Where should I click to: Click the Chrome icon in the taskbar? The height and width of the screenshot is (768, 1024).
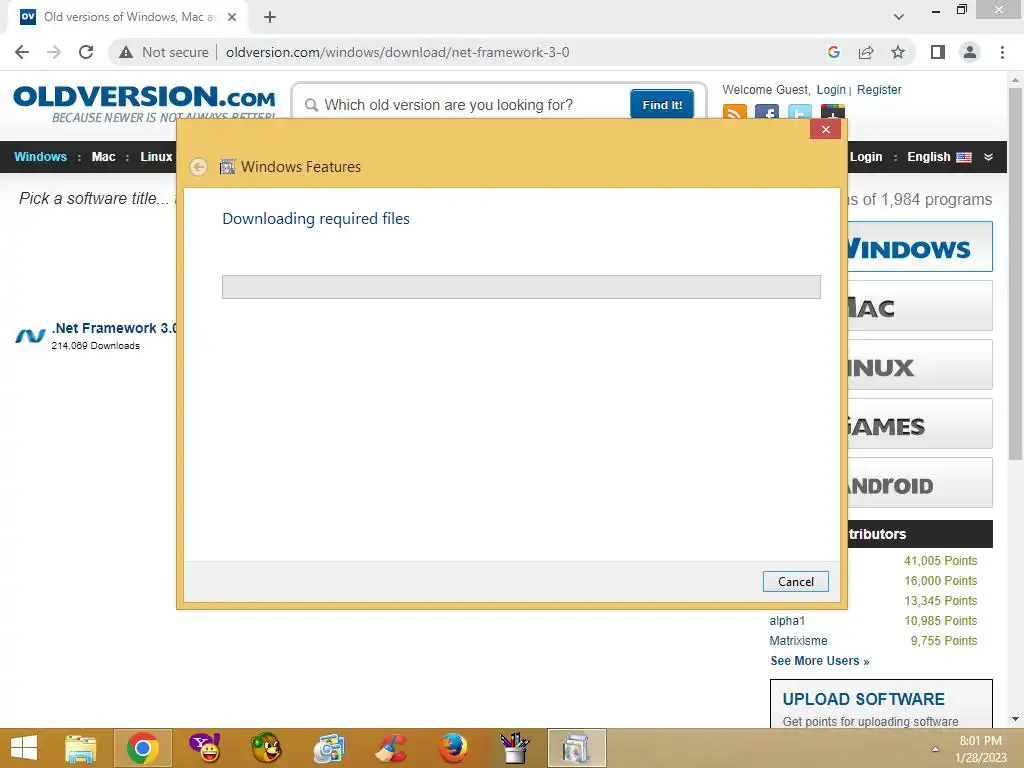(x=142, y=748)
